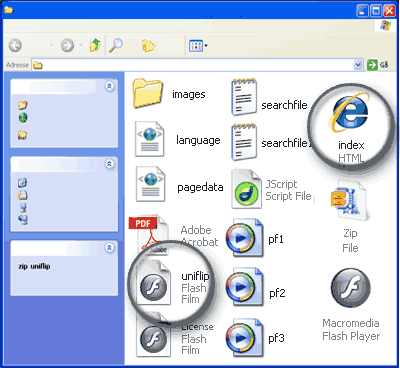The height and width of the screenshot is (368, 400).
Task: Open the pf2 media file
Action: (x=245, y=287)
